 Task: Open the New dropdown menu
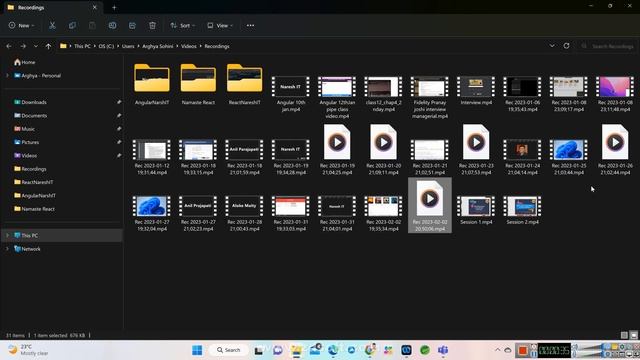pos(22,25)
